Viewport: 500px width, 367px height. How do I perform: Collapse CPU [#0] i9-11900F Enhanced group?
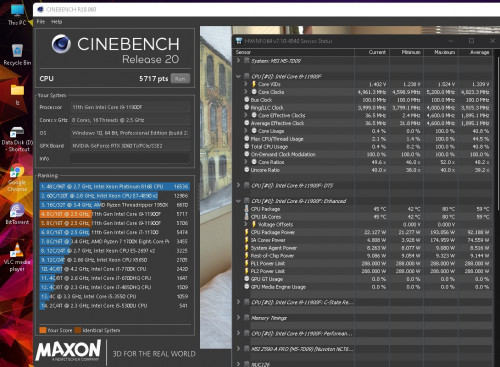238,201
